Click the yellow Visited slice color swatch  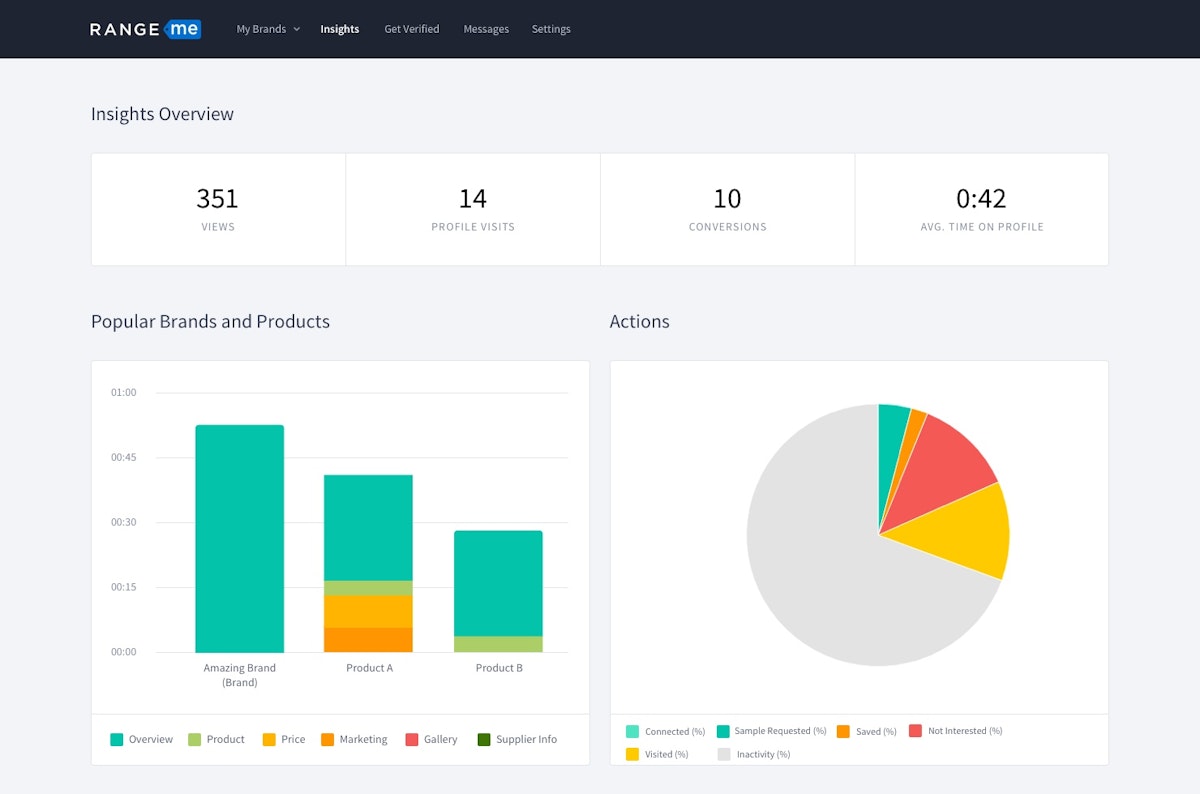coord(631,754)
